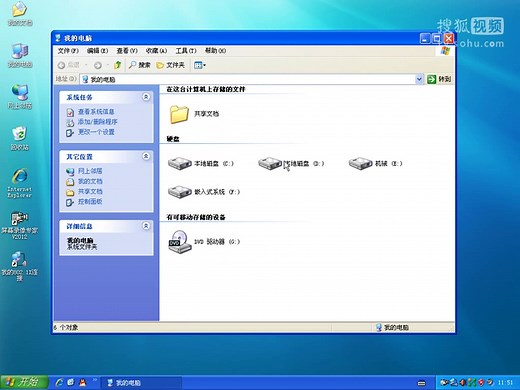520x390 pixels.
Task: Open the Tools menu
Action: tap(186, 51)
